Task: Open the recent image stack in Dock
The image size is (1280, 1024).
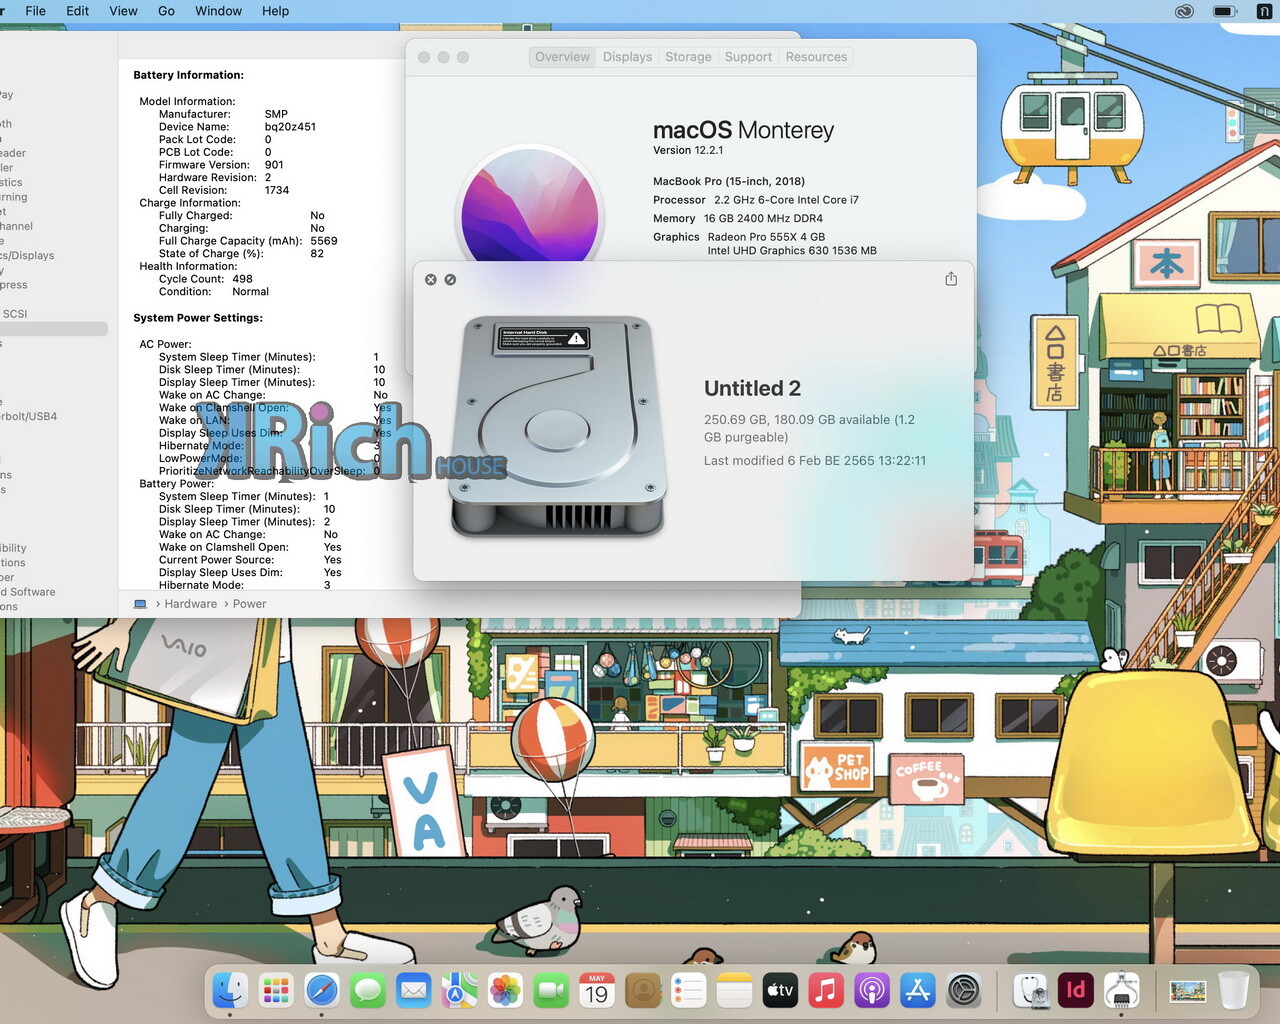Action: coord(1188,991)
